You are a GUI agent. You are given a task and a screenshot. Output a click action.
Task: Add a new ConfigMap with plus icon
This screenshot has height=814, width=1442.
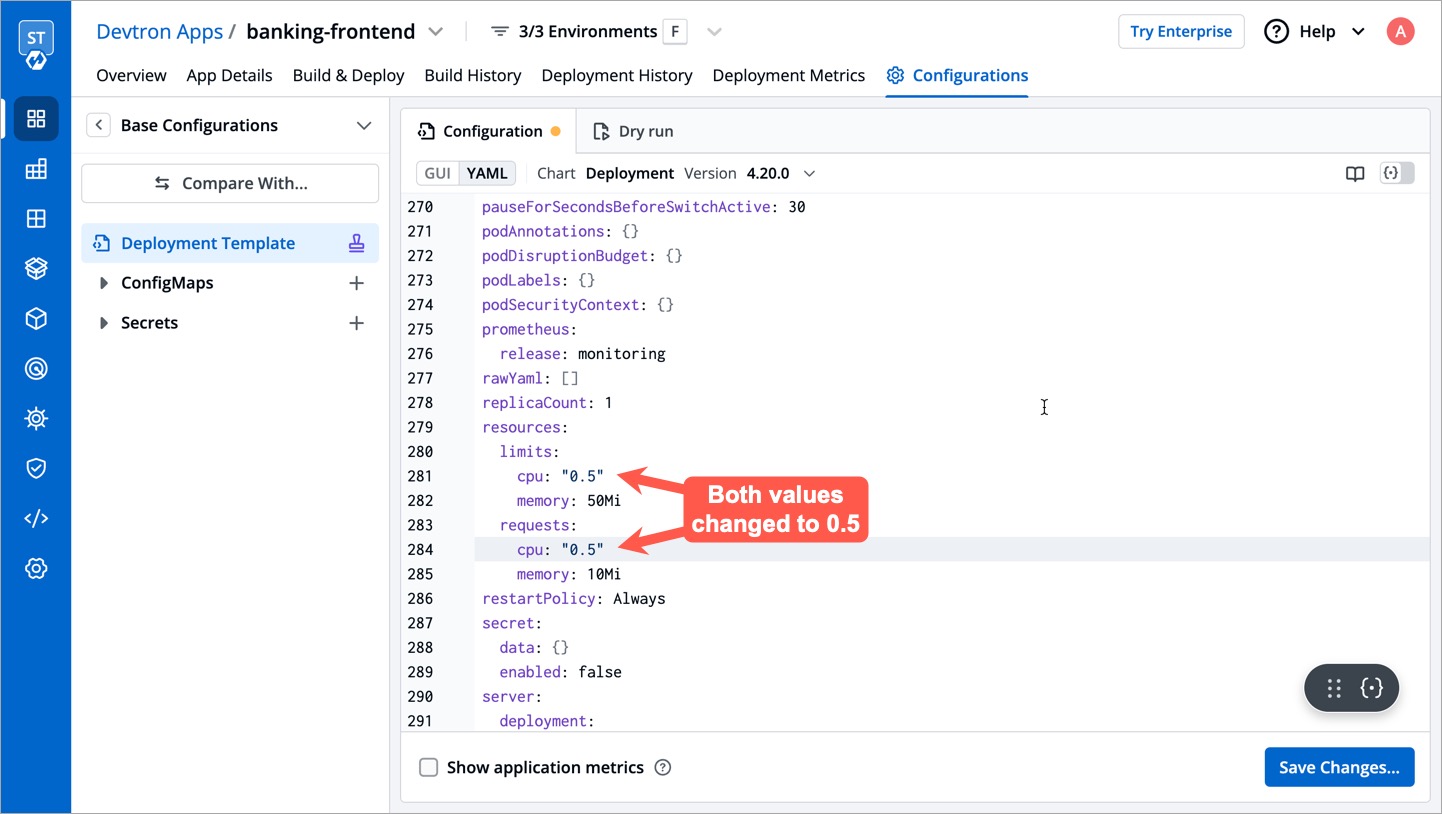point(356,283)
